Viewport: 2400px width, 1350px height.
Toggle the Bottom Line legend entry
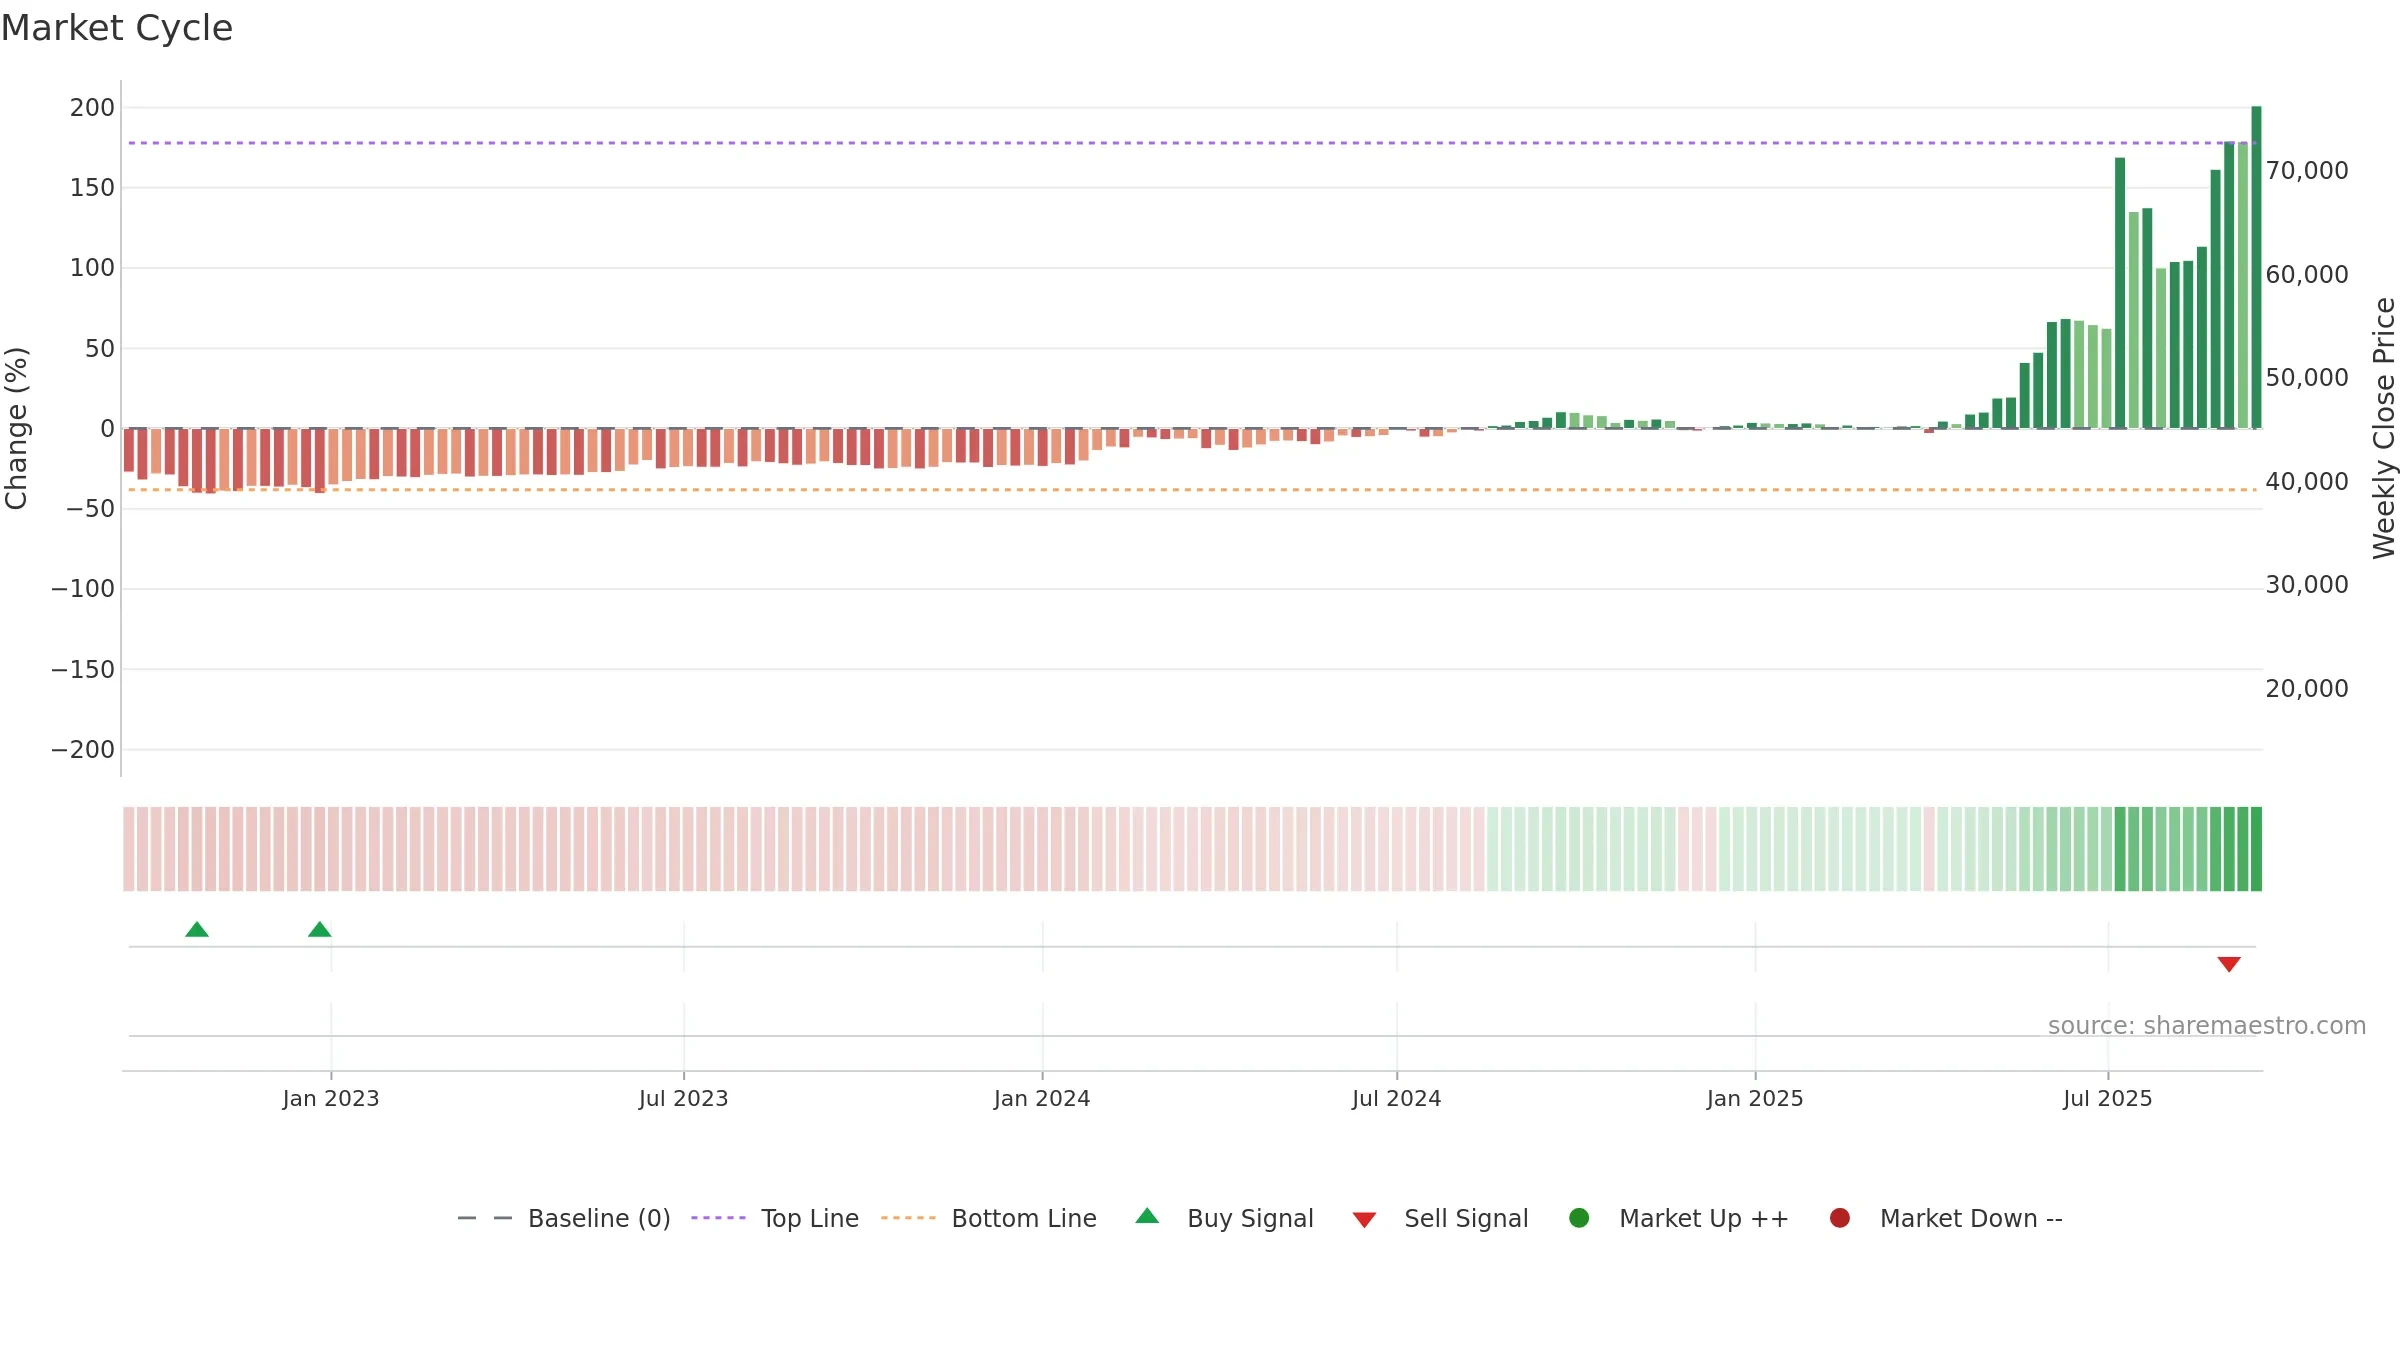(989, 1218)
